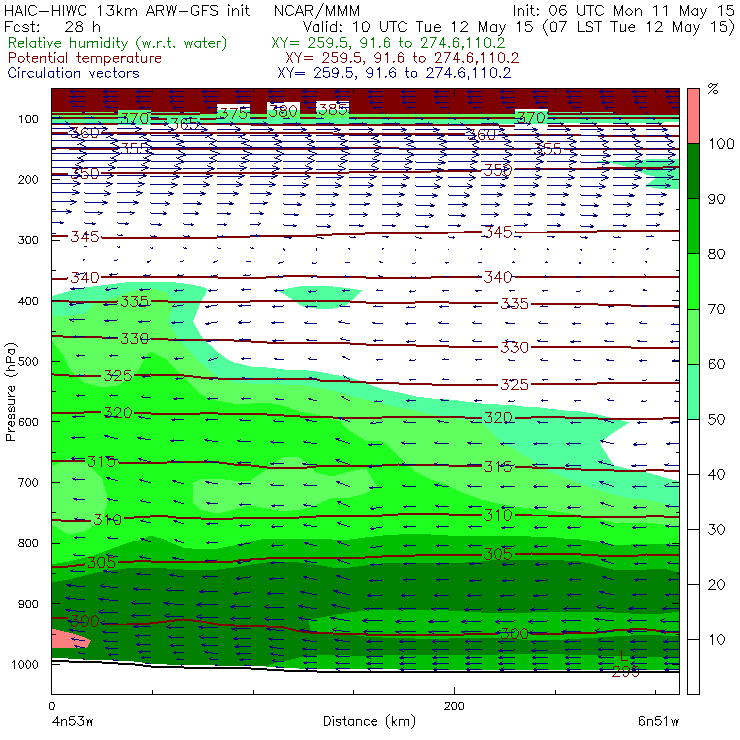Click the 'Valid: 10 UTC Tue 12 May 15' text
740x740 pixels.
[418, 26]
